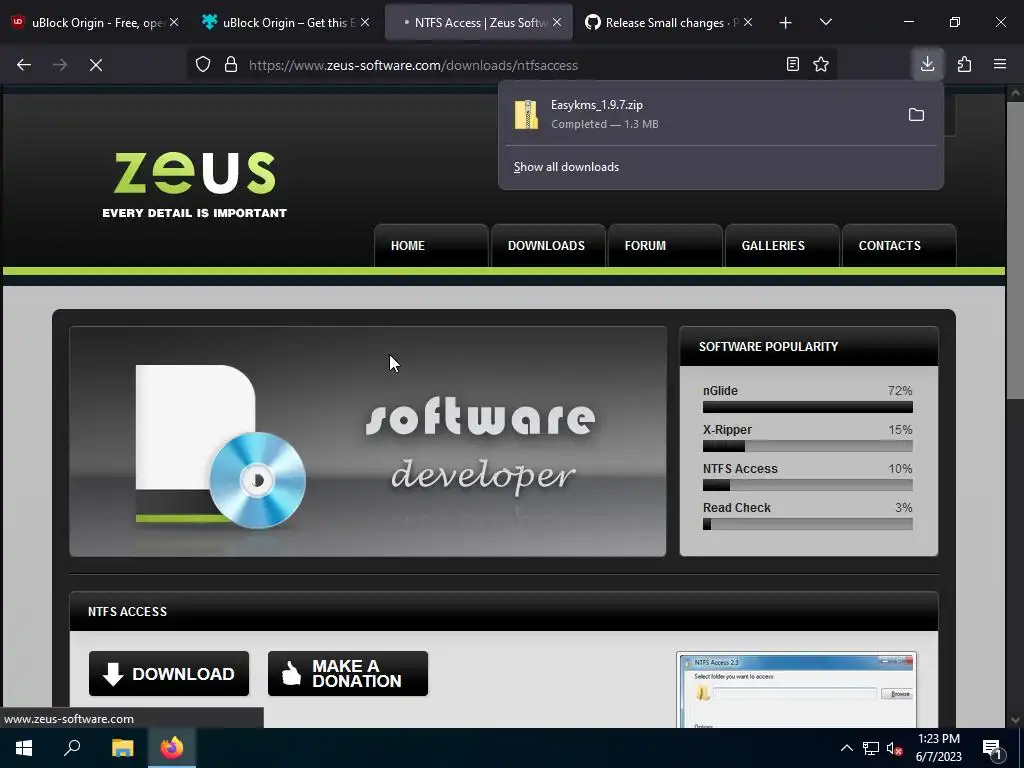
Task: Click the nGlide label in Software Popularity
Action: point(720,391)
